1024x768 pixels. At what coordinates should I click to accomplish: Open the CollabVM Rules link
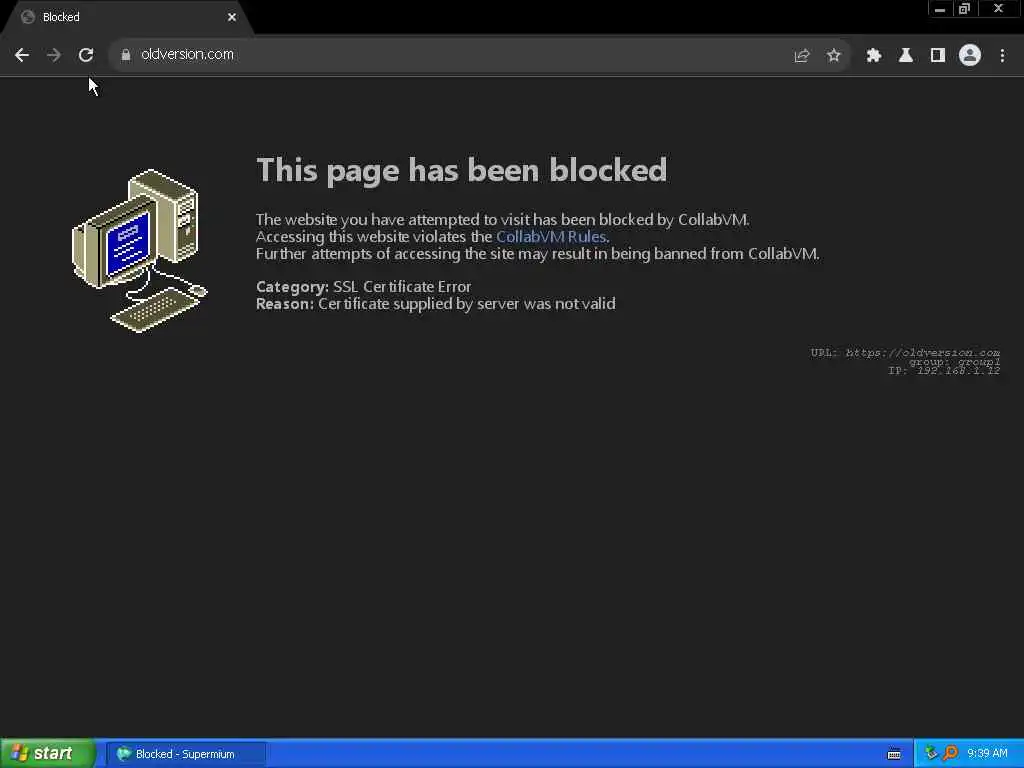tap(551, 236)
